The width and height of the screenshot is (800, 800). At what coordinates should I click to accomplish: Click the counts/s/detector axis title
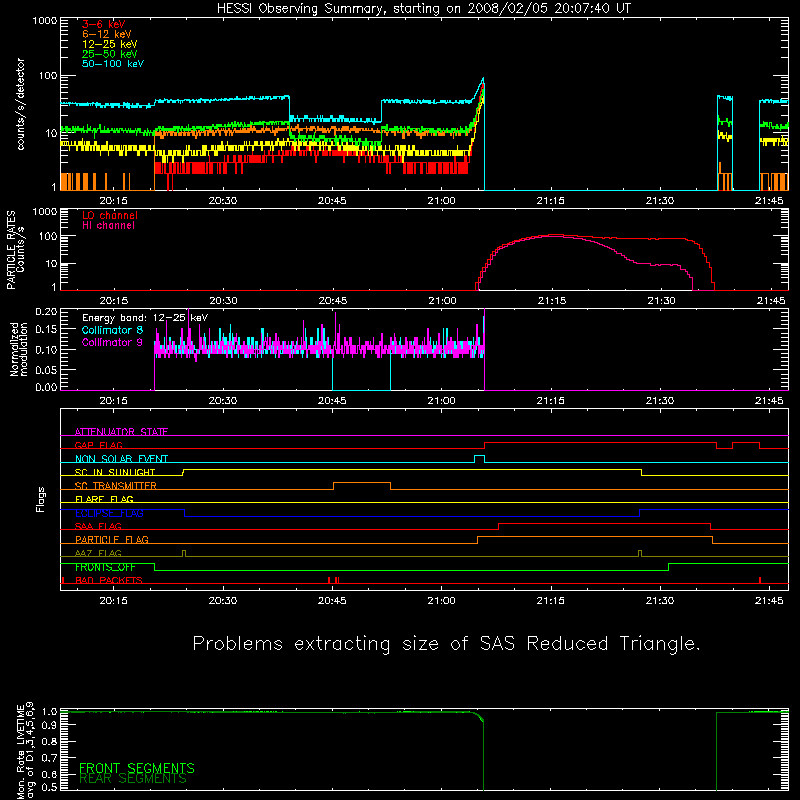pos(20,104)
